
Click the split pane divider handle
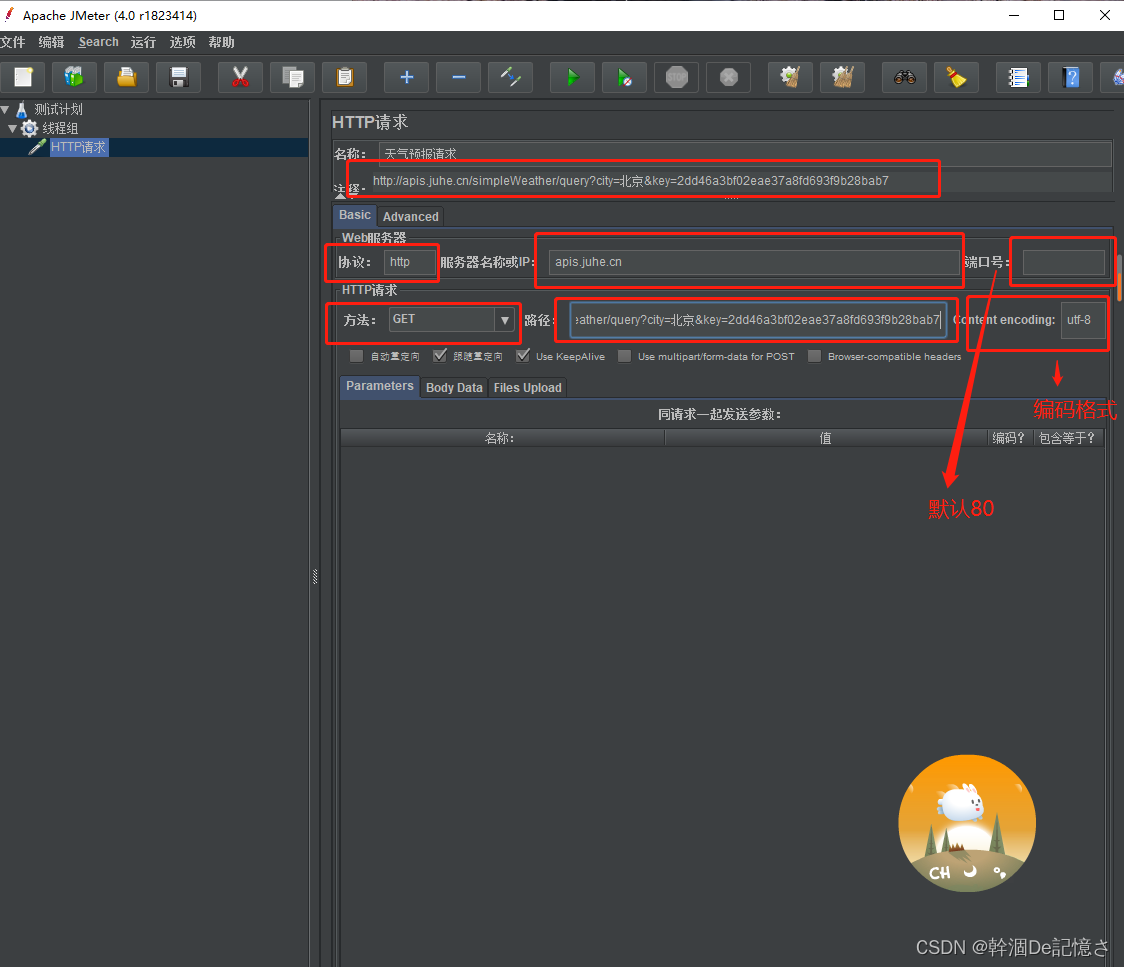[x=315, y=576]
